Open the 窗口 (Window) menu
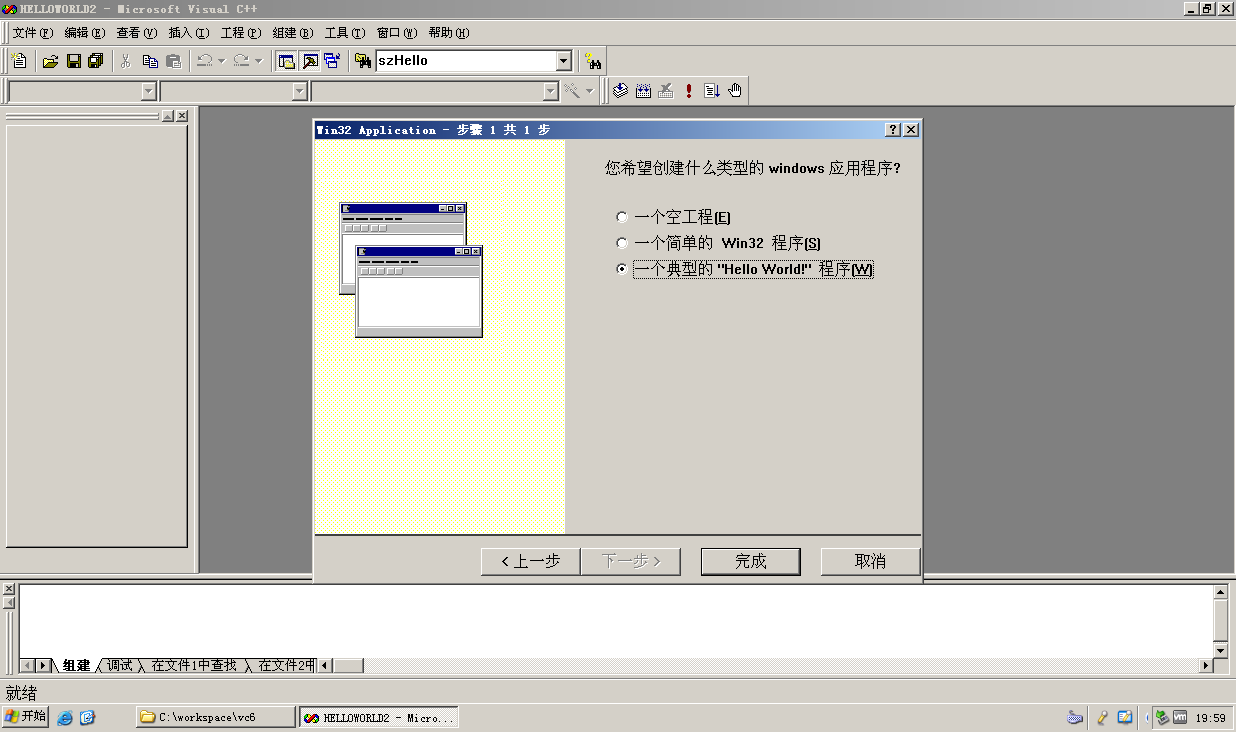1236x732 pixels. click(397, 33)
